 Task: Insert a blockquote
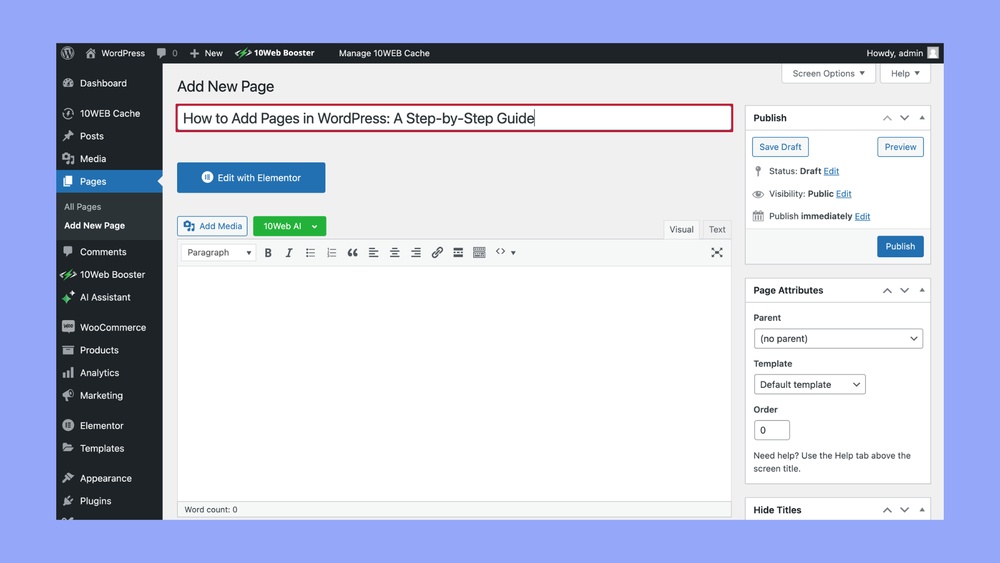click(352, 252)
